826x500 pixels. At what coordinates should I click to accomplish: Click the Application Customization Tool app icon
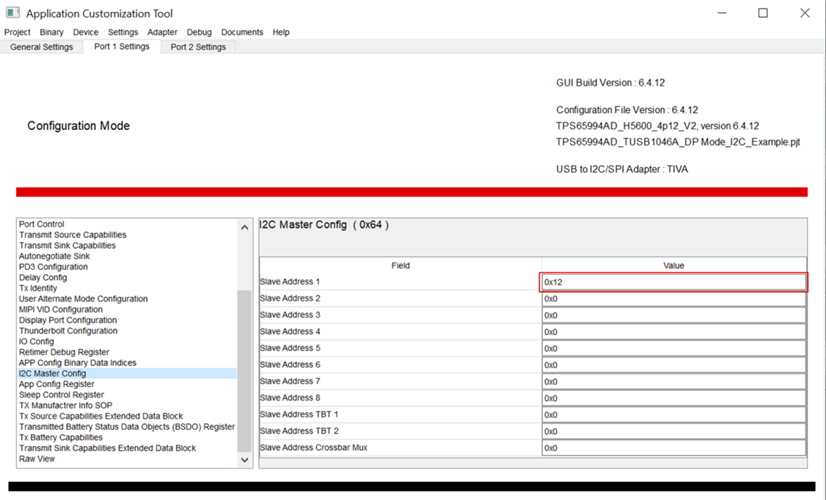(x=13, y=13)
